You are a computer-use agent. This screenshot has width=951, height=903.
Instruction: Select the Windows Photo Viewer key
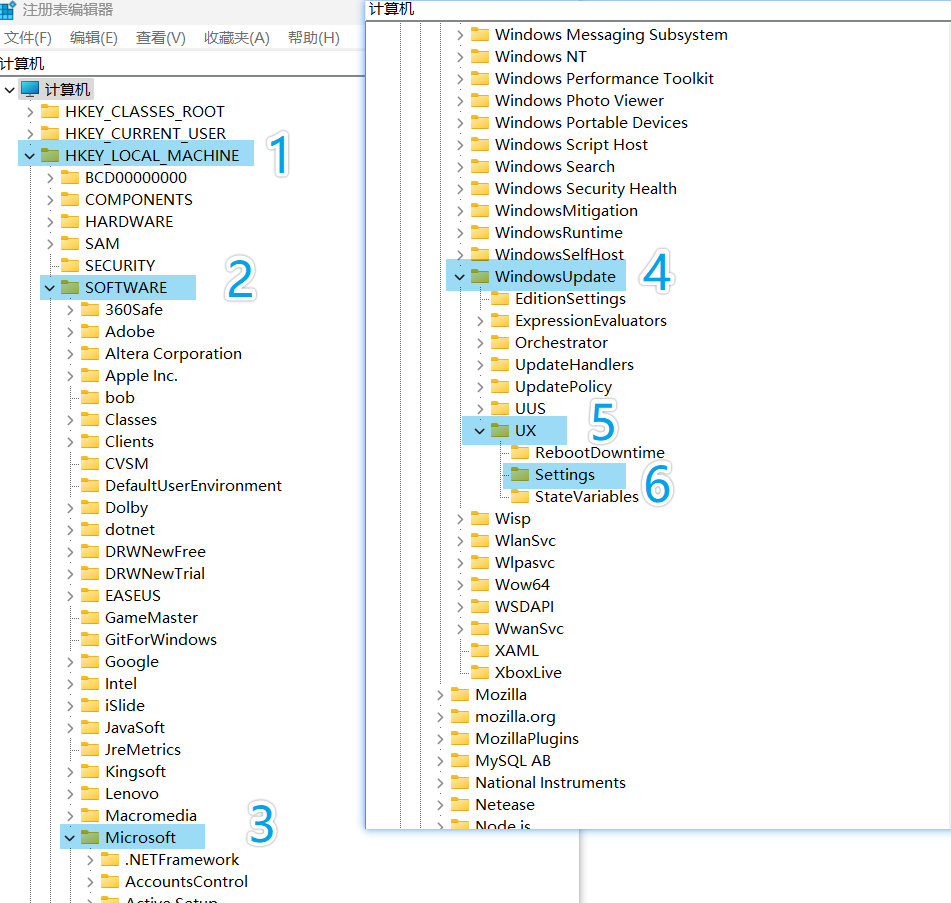point(579,101)
